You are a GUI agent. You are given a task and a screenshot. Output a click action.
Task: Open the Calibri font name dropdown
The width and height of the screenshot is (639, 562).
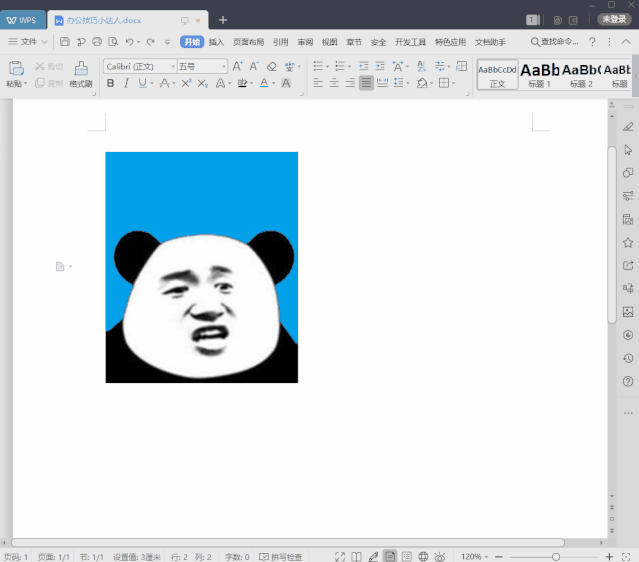coord(140,66)
